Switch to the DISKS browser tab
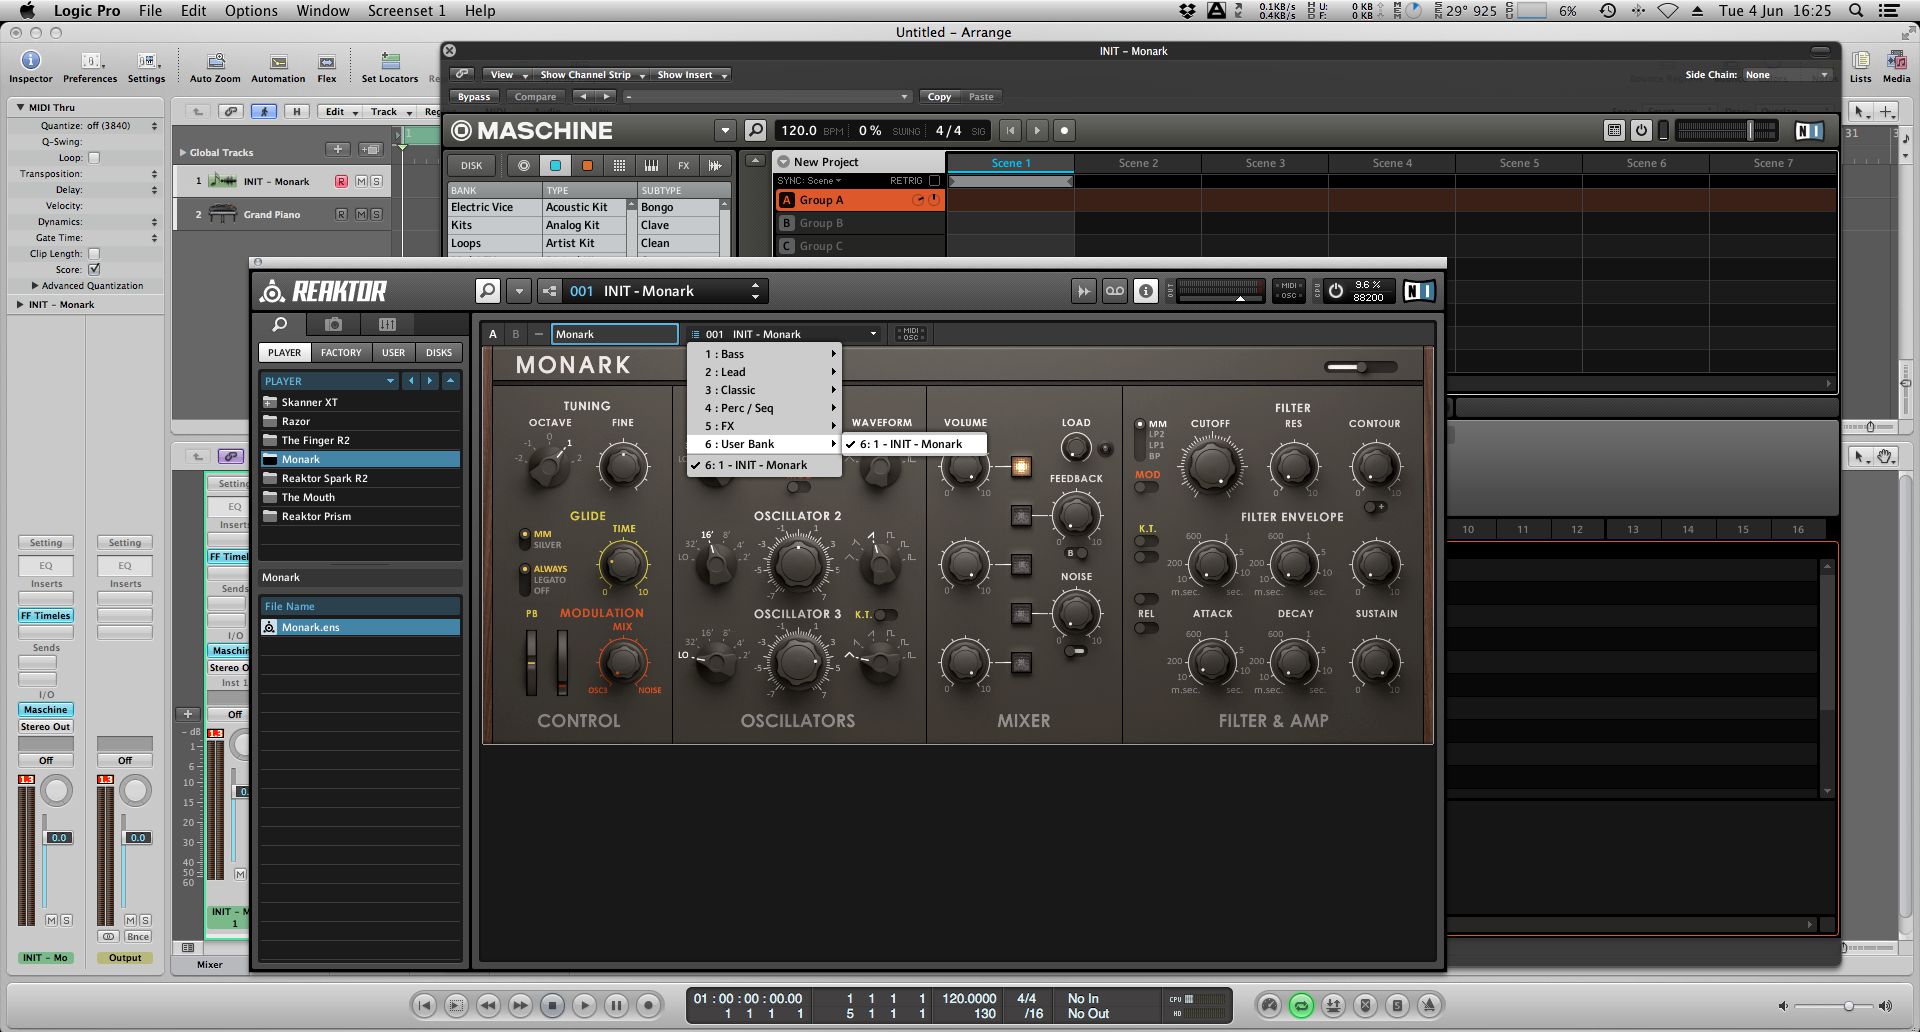This screenshot has width=1920, height=1032. click(439, 353)
